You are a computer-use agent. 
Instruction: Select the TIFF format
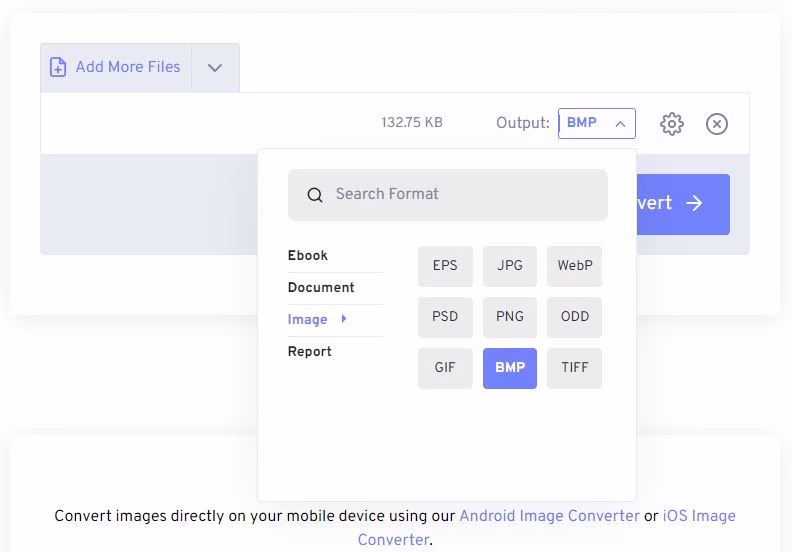[575, 368]
